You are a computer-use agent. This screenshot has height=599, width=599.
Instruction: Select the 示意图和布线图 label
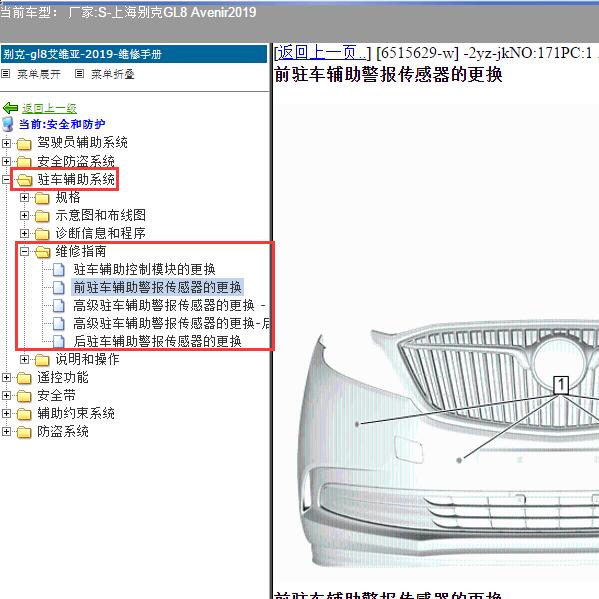click(x=100, y=215)
